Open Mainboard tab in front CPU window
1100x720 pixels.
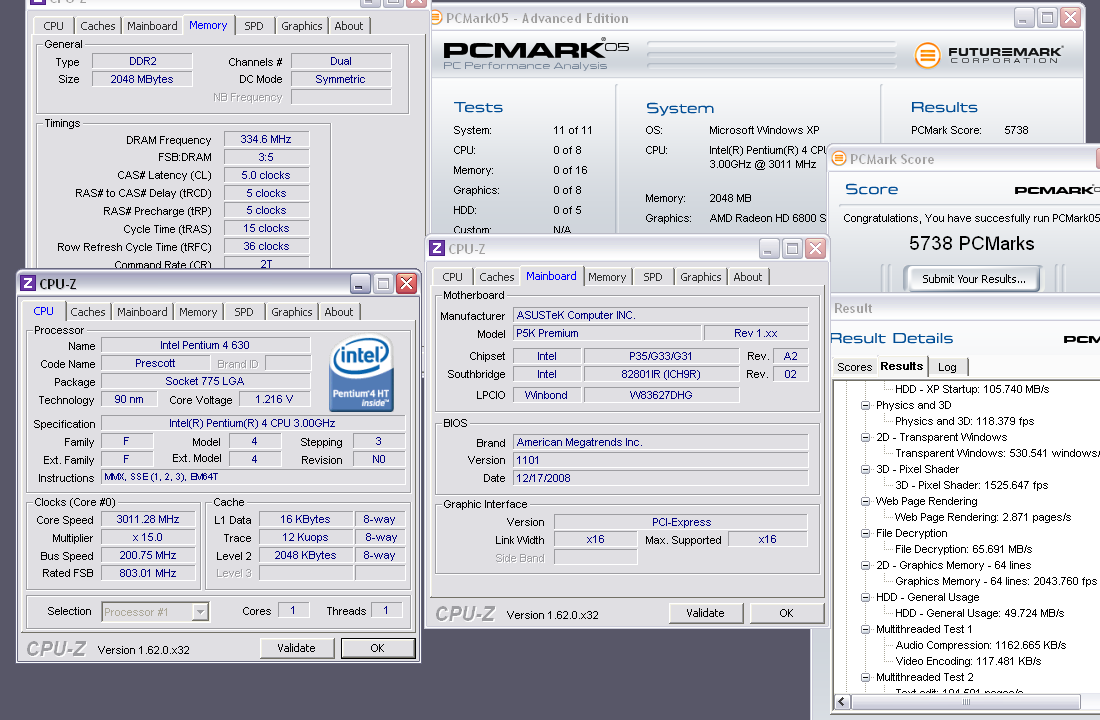point(142,312)
